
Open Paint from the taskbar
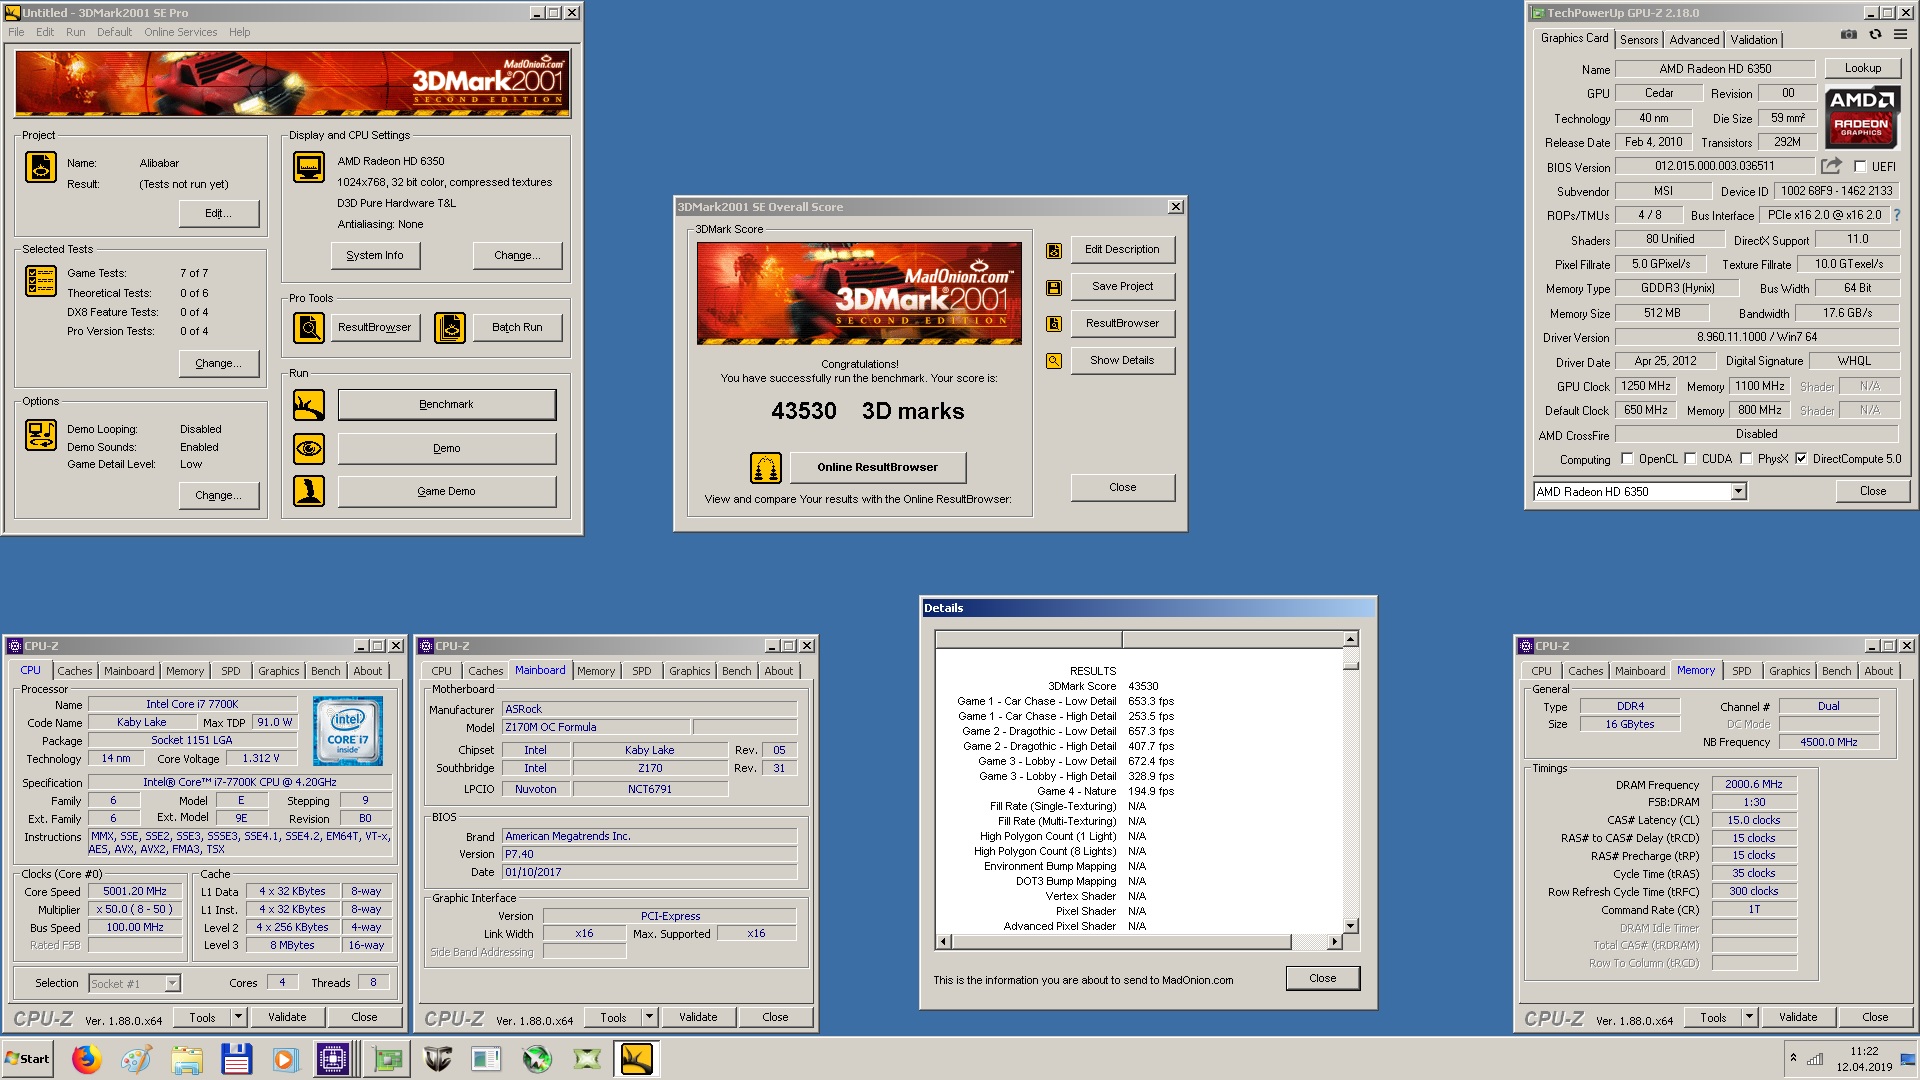pyautogui.click(x=136, y=1059)
